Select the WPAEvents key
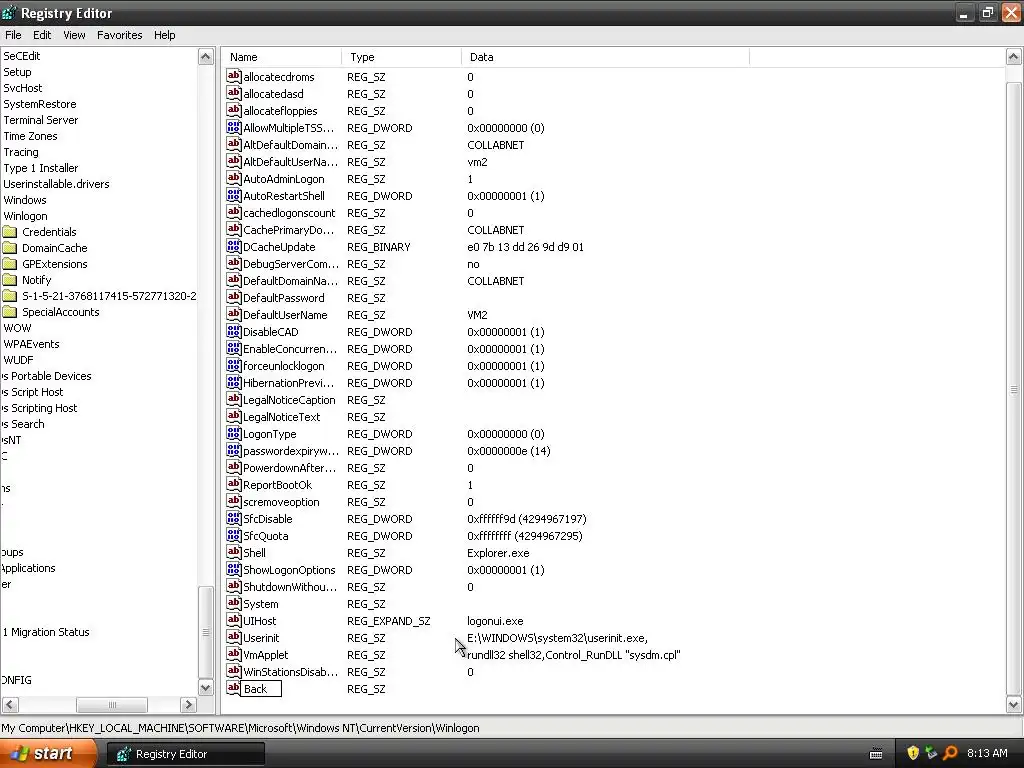The image size is (1024, 768). (x=31, y=344)
